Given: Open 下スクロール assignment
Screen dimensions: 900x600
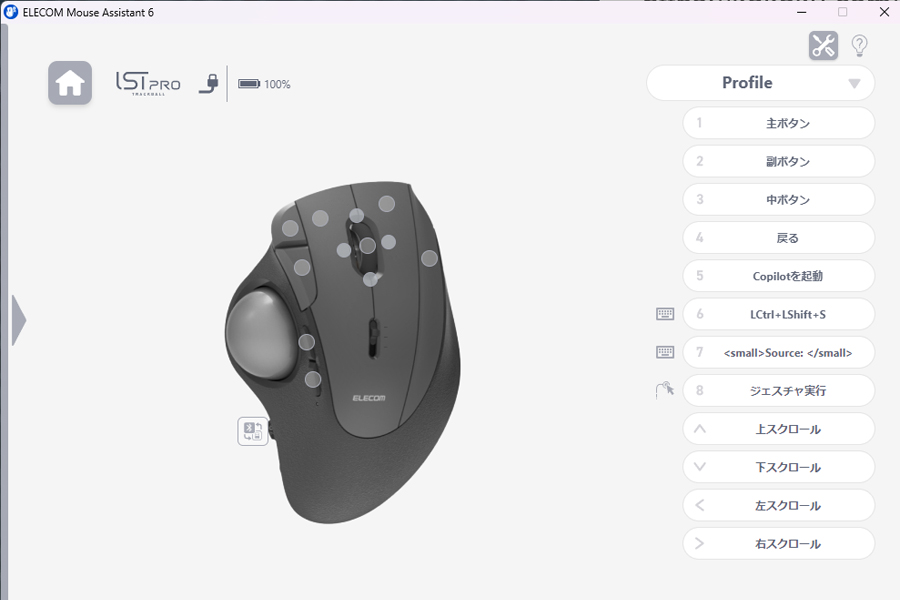Looking at the screenshot, I should [779, 467].
